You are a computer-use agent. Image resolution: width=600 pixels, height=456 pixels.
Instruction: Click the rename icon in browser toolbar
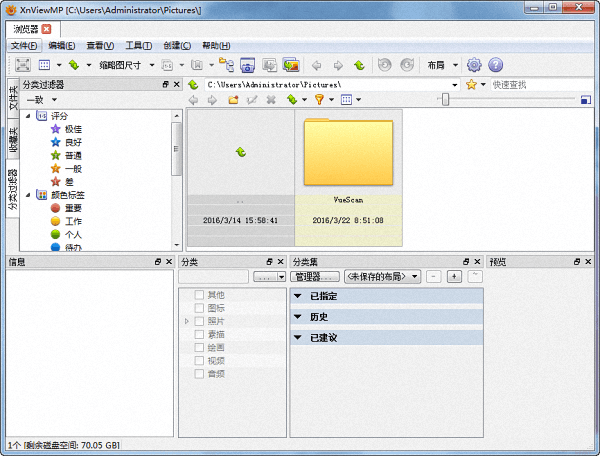[252, 100]
